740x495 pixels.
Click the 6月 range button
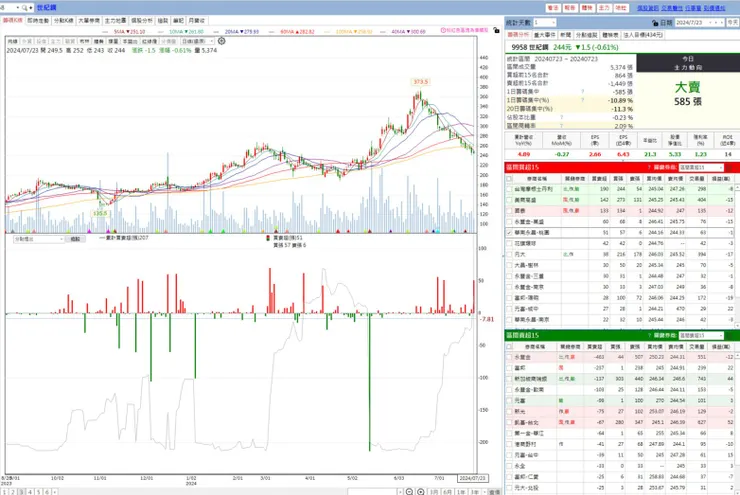[x=447, y=492]
